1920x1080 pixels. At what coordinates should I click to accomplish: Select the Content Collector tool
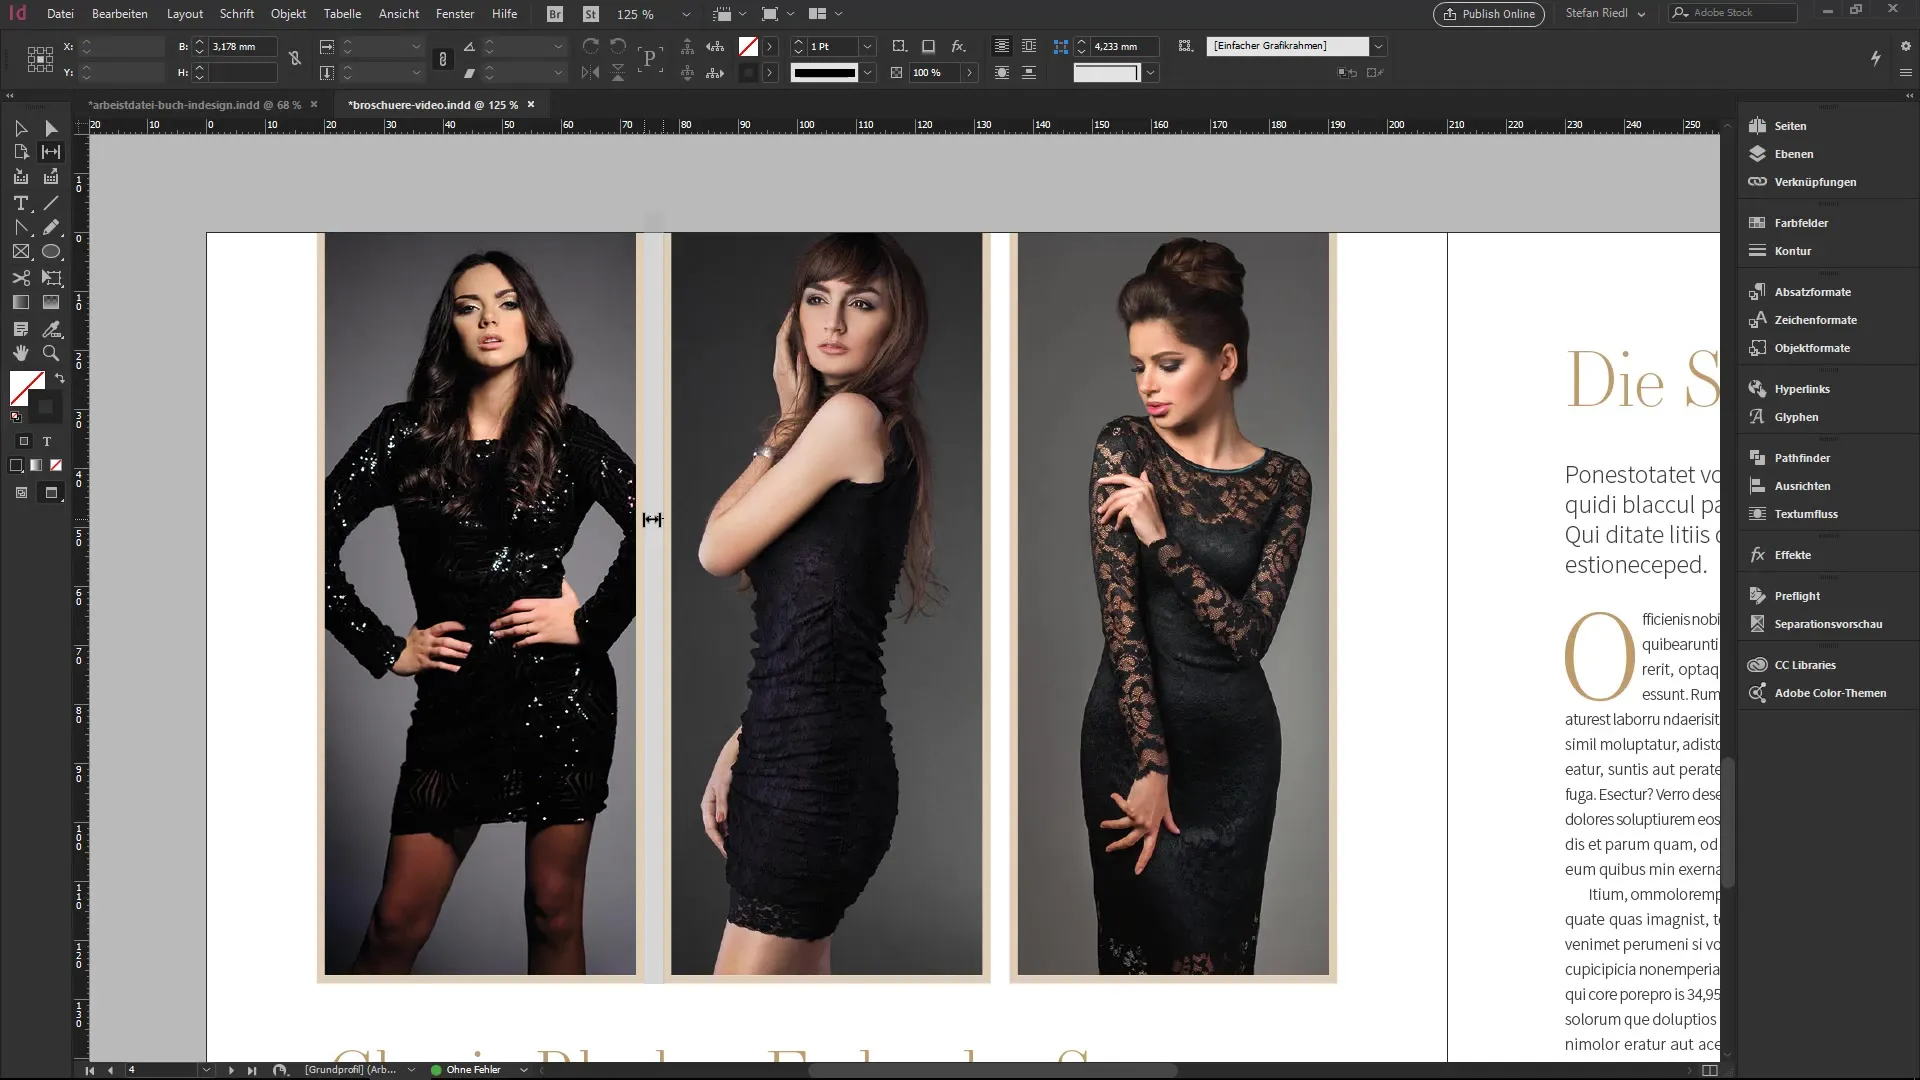pos(21,177)
